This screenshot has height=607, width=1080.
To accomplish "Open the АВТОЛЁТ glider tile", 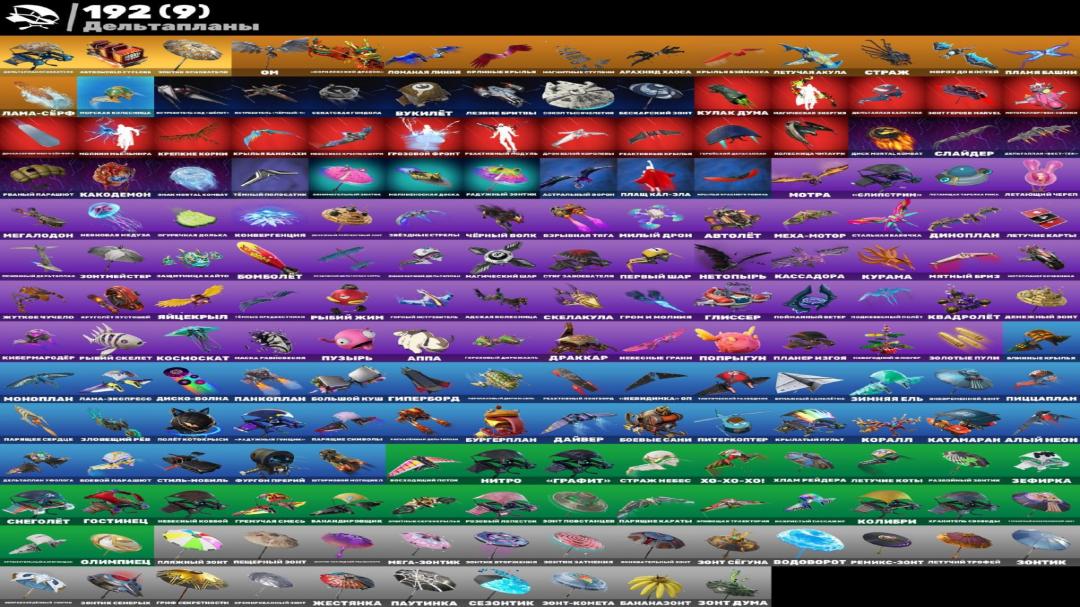I will (733, 218).
